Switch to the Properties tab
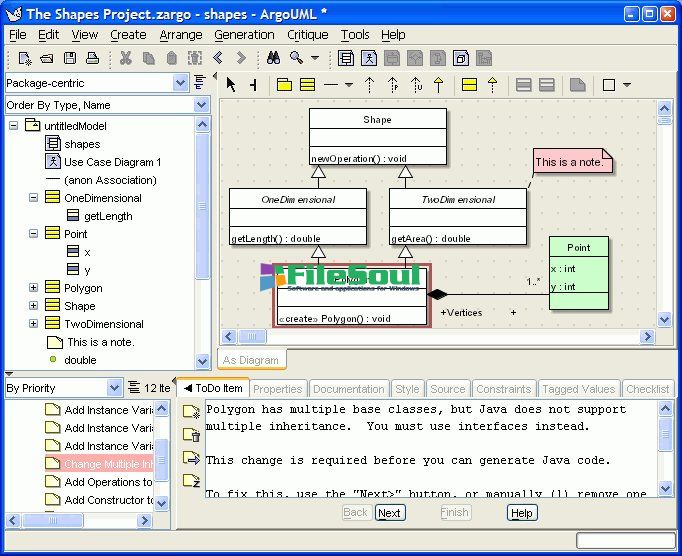This screenshot has height=556, width=682. pos(277,389)
